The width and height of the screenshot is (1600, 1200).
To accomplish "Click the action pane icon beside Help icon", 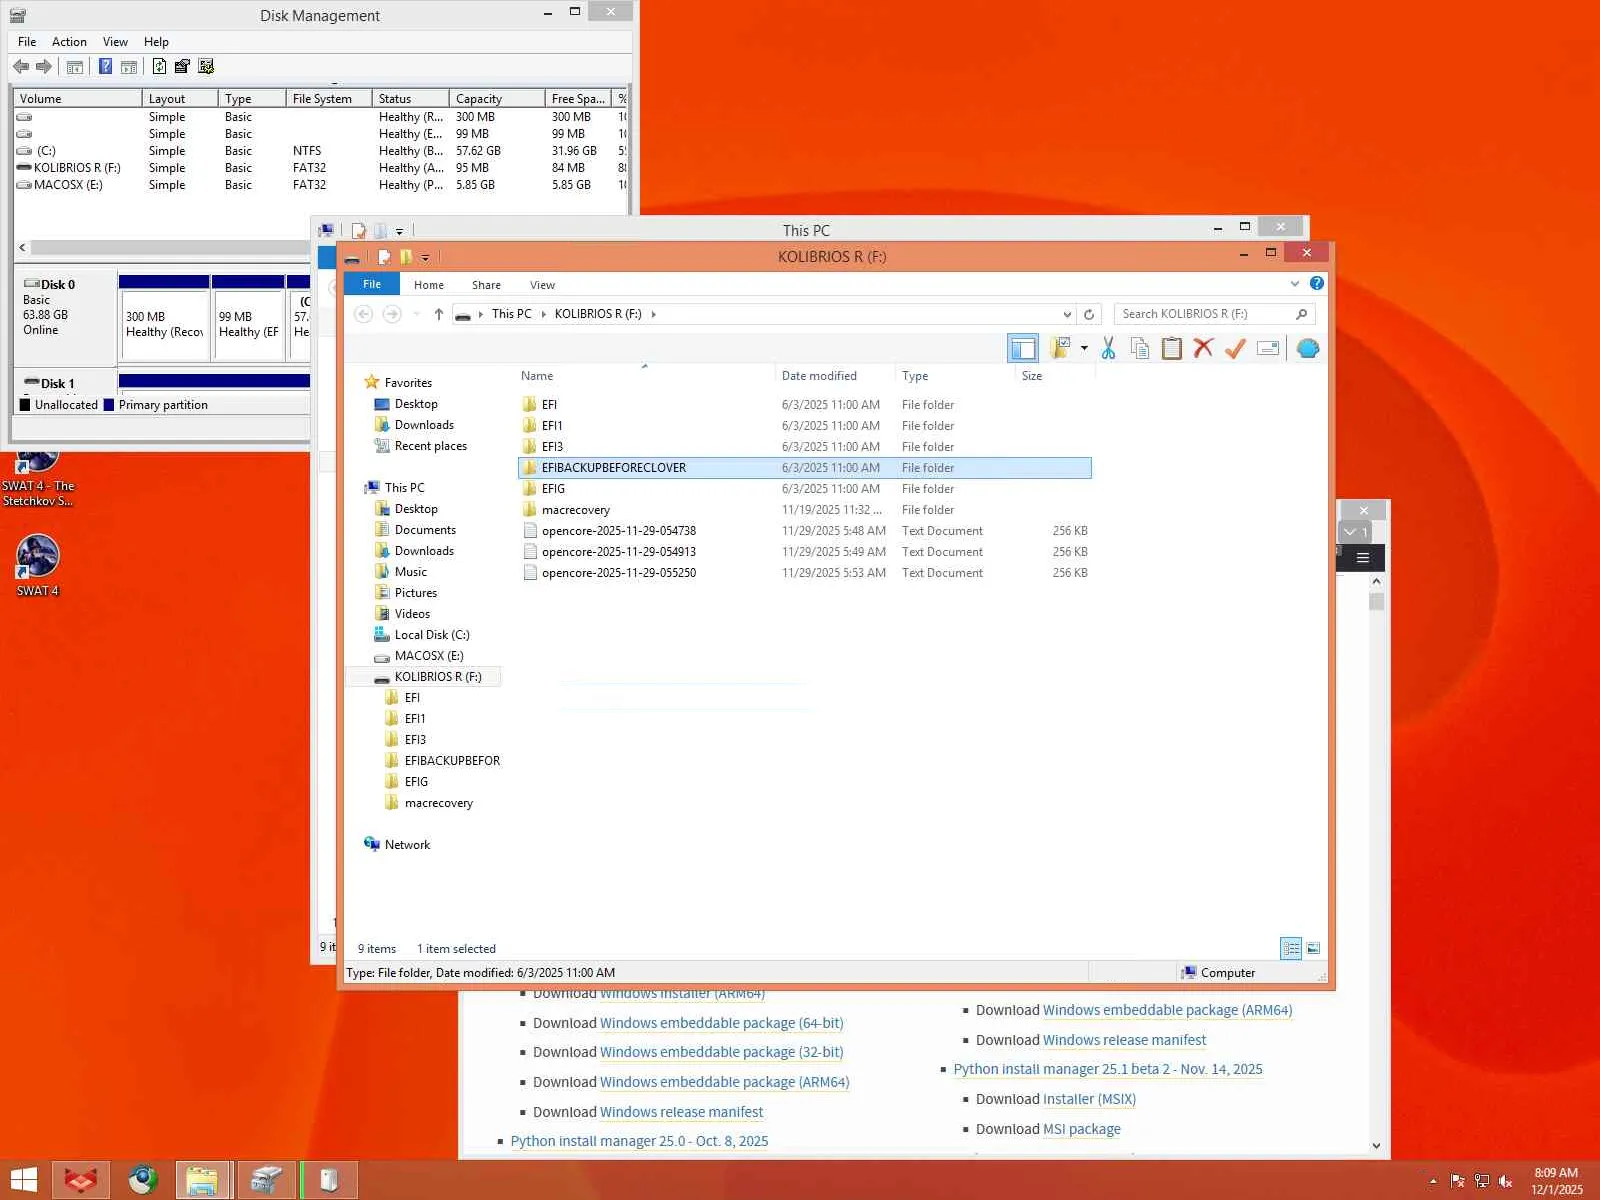I will [x=129, y=66].
